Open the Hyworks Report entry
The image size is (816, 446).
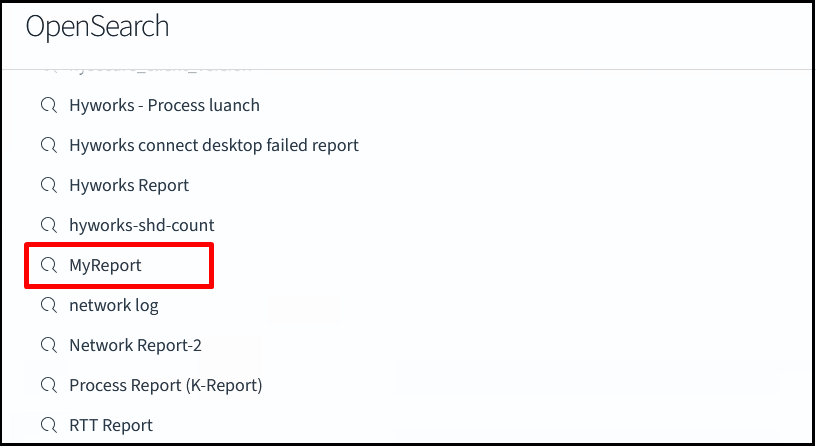[x=129, y=185]
